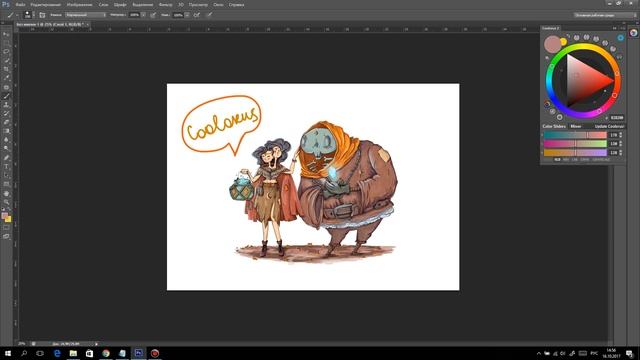
Task: Select the Brush tool
Action: [6, 96]
